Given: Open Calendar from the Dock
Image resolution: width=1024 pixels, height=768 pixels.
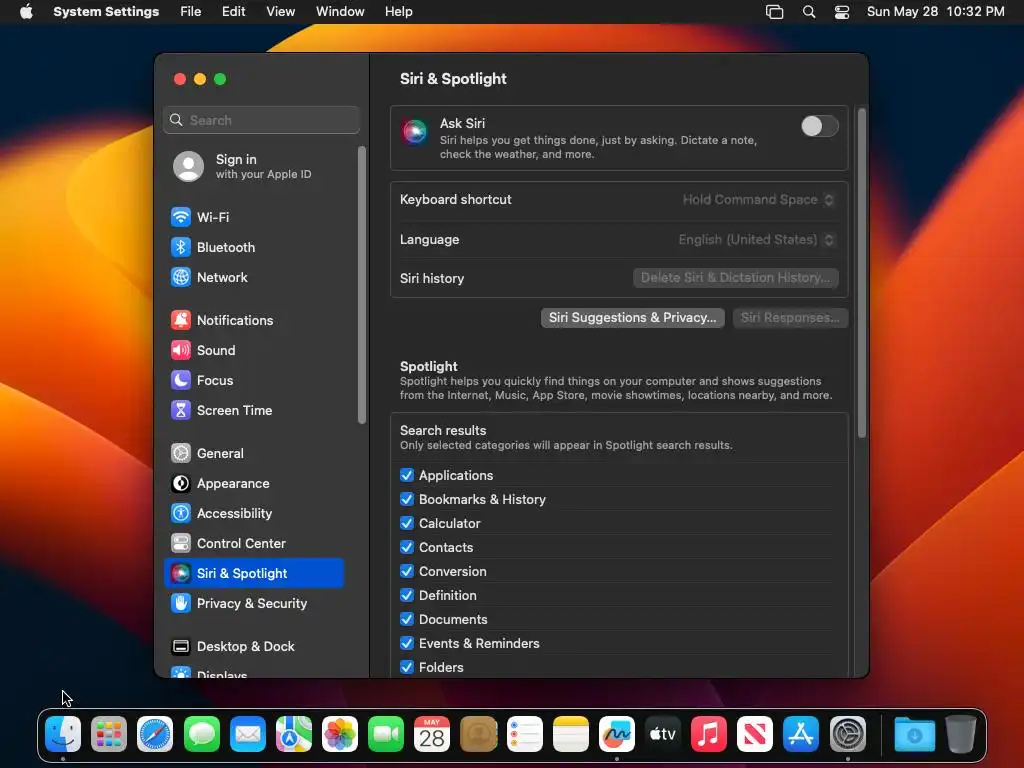Looking at the screenshot, I should coord(432,734).
